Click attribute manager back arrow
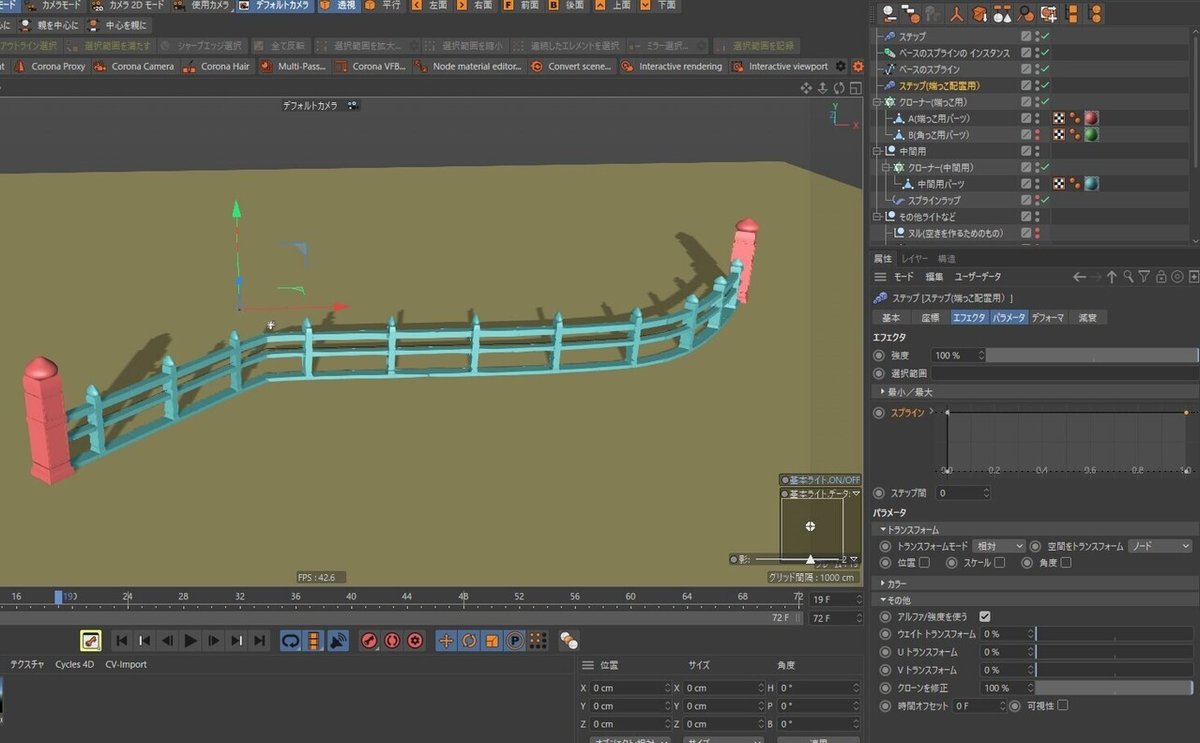 point(1078,276)
